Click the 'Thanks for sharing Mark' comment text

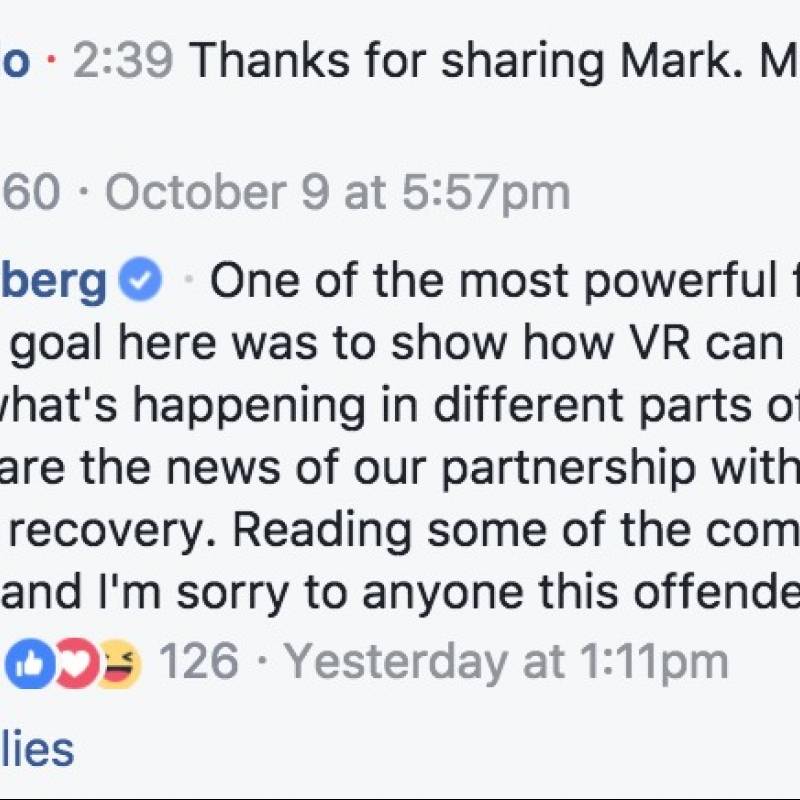click(x=493, y=62)
